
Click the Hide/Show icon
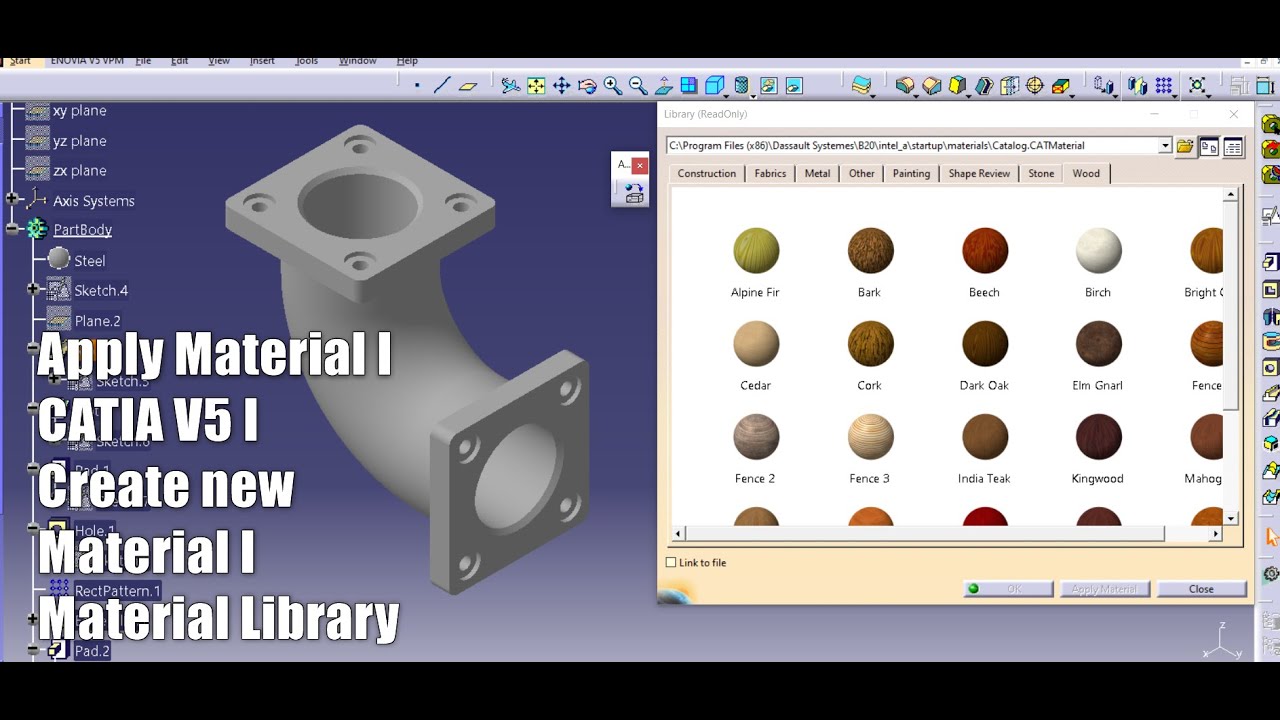[768, 86]
